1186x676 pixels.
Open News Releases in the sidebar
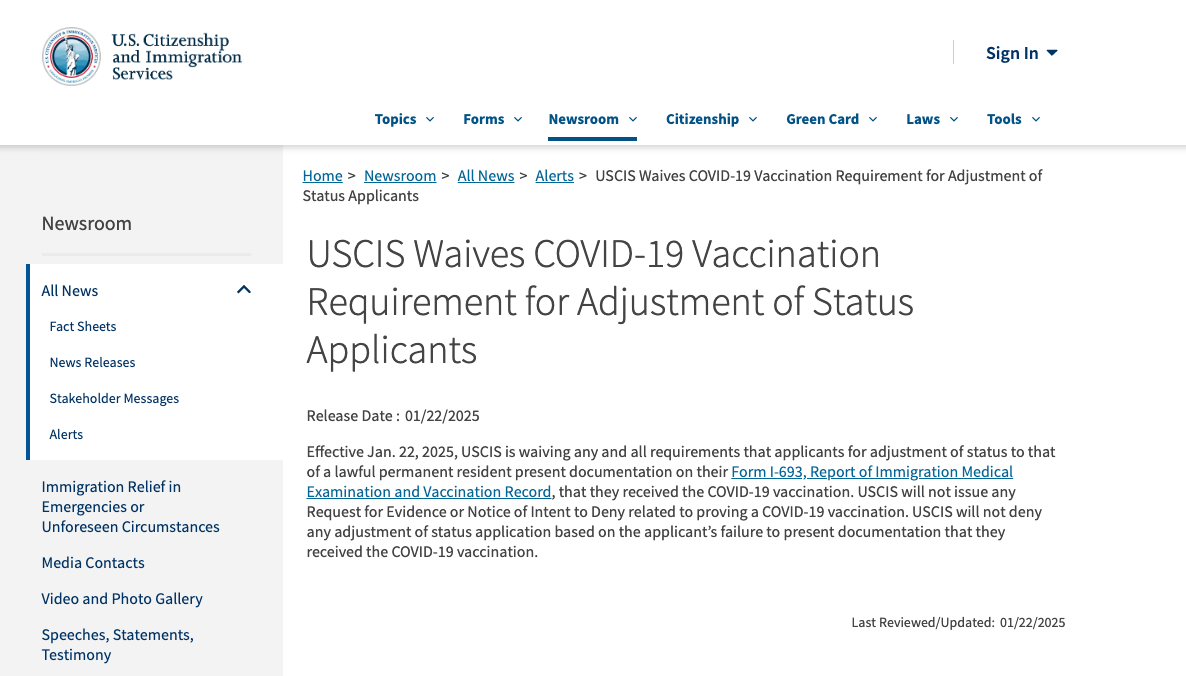coord(92,363)
